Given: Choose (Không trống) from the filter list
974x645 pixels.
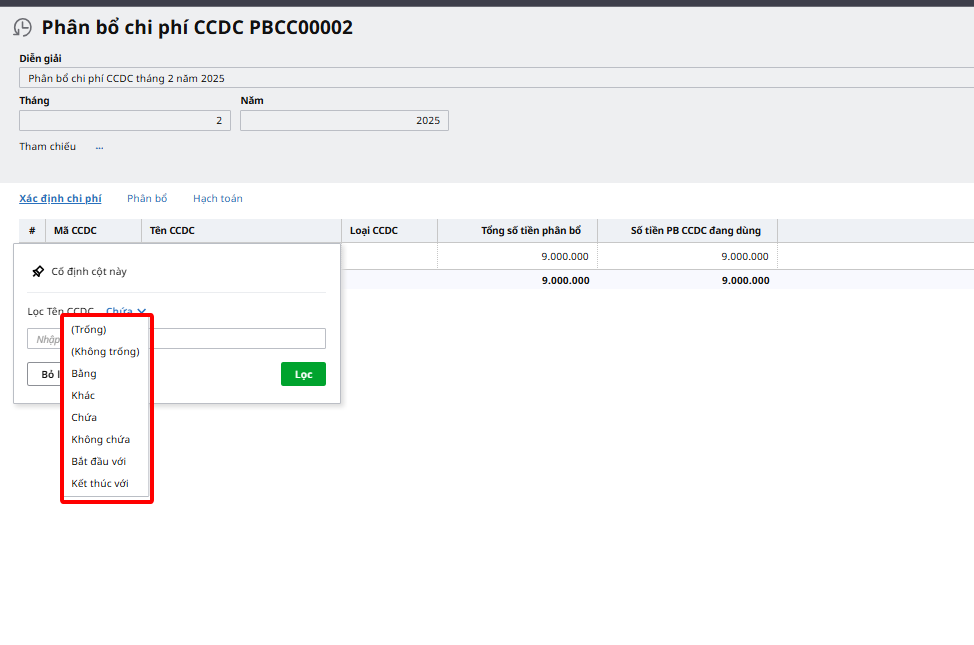Looking at the screenshot, I should pos(105,351).
